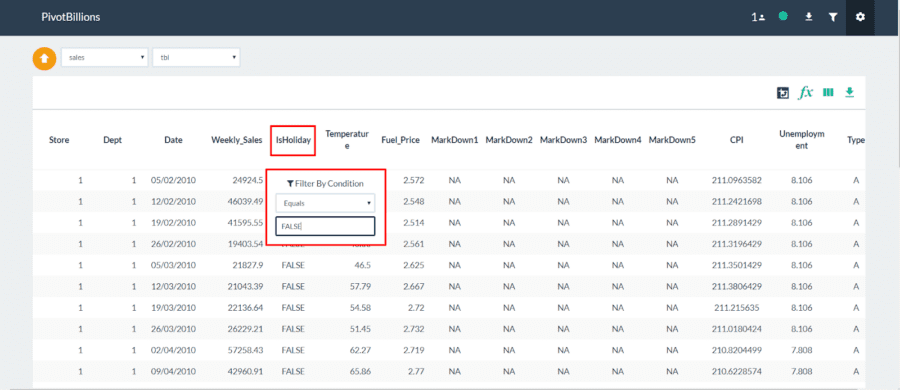The width and height of the screenshot is (900, 390).
Task: Click the Store column header
Action: [59, 140]
